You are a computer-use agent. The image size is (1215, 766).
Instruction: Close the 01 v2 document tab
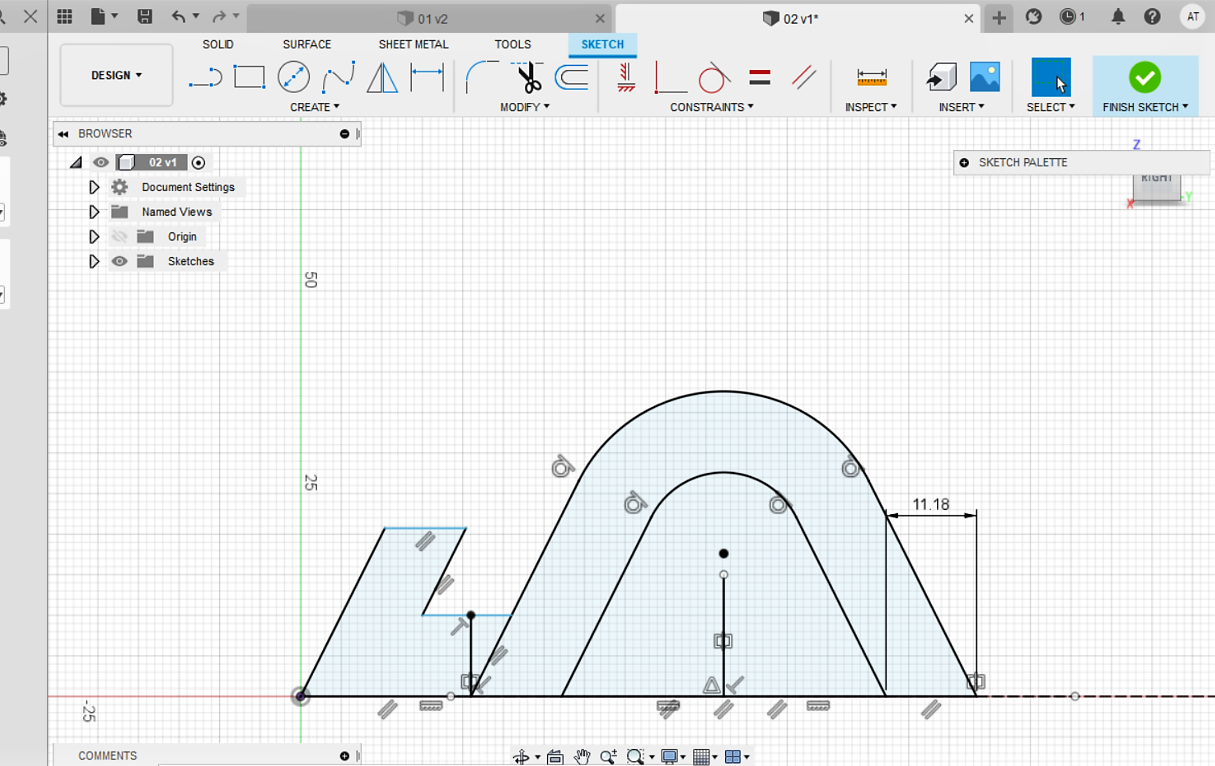(600, 18)
